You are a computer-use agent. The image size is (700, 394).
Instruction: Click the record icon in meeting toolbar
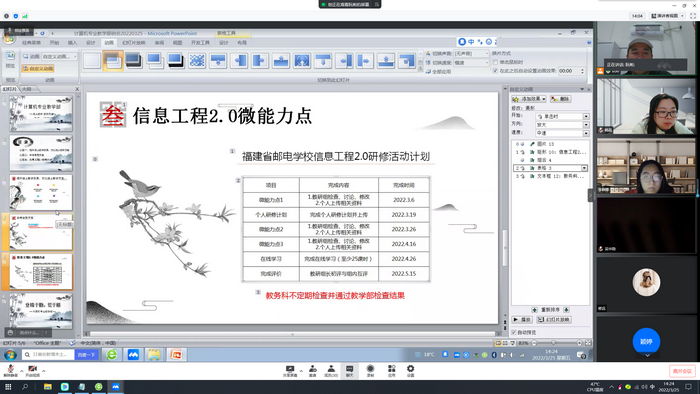click(370, 371)
